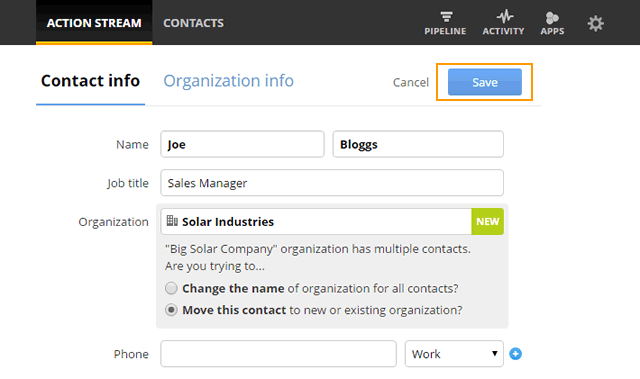Click the blue plus icon beside Phone
The height and width of the screenshot is (379, 640).
pyautogui.click(x=516, y=354)
